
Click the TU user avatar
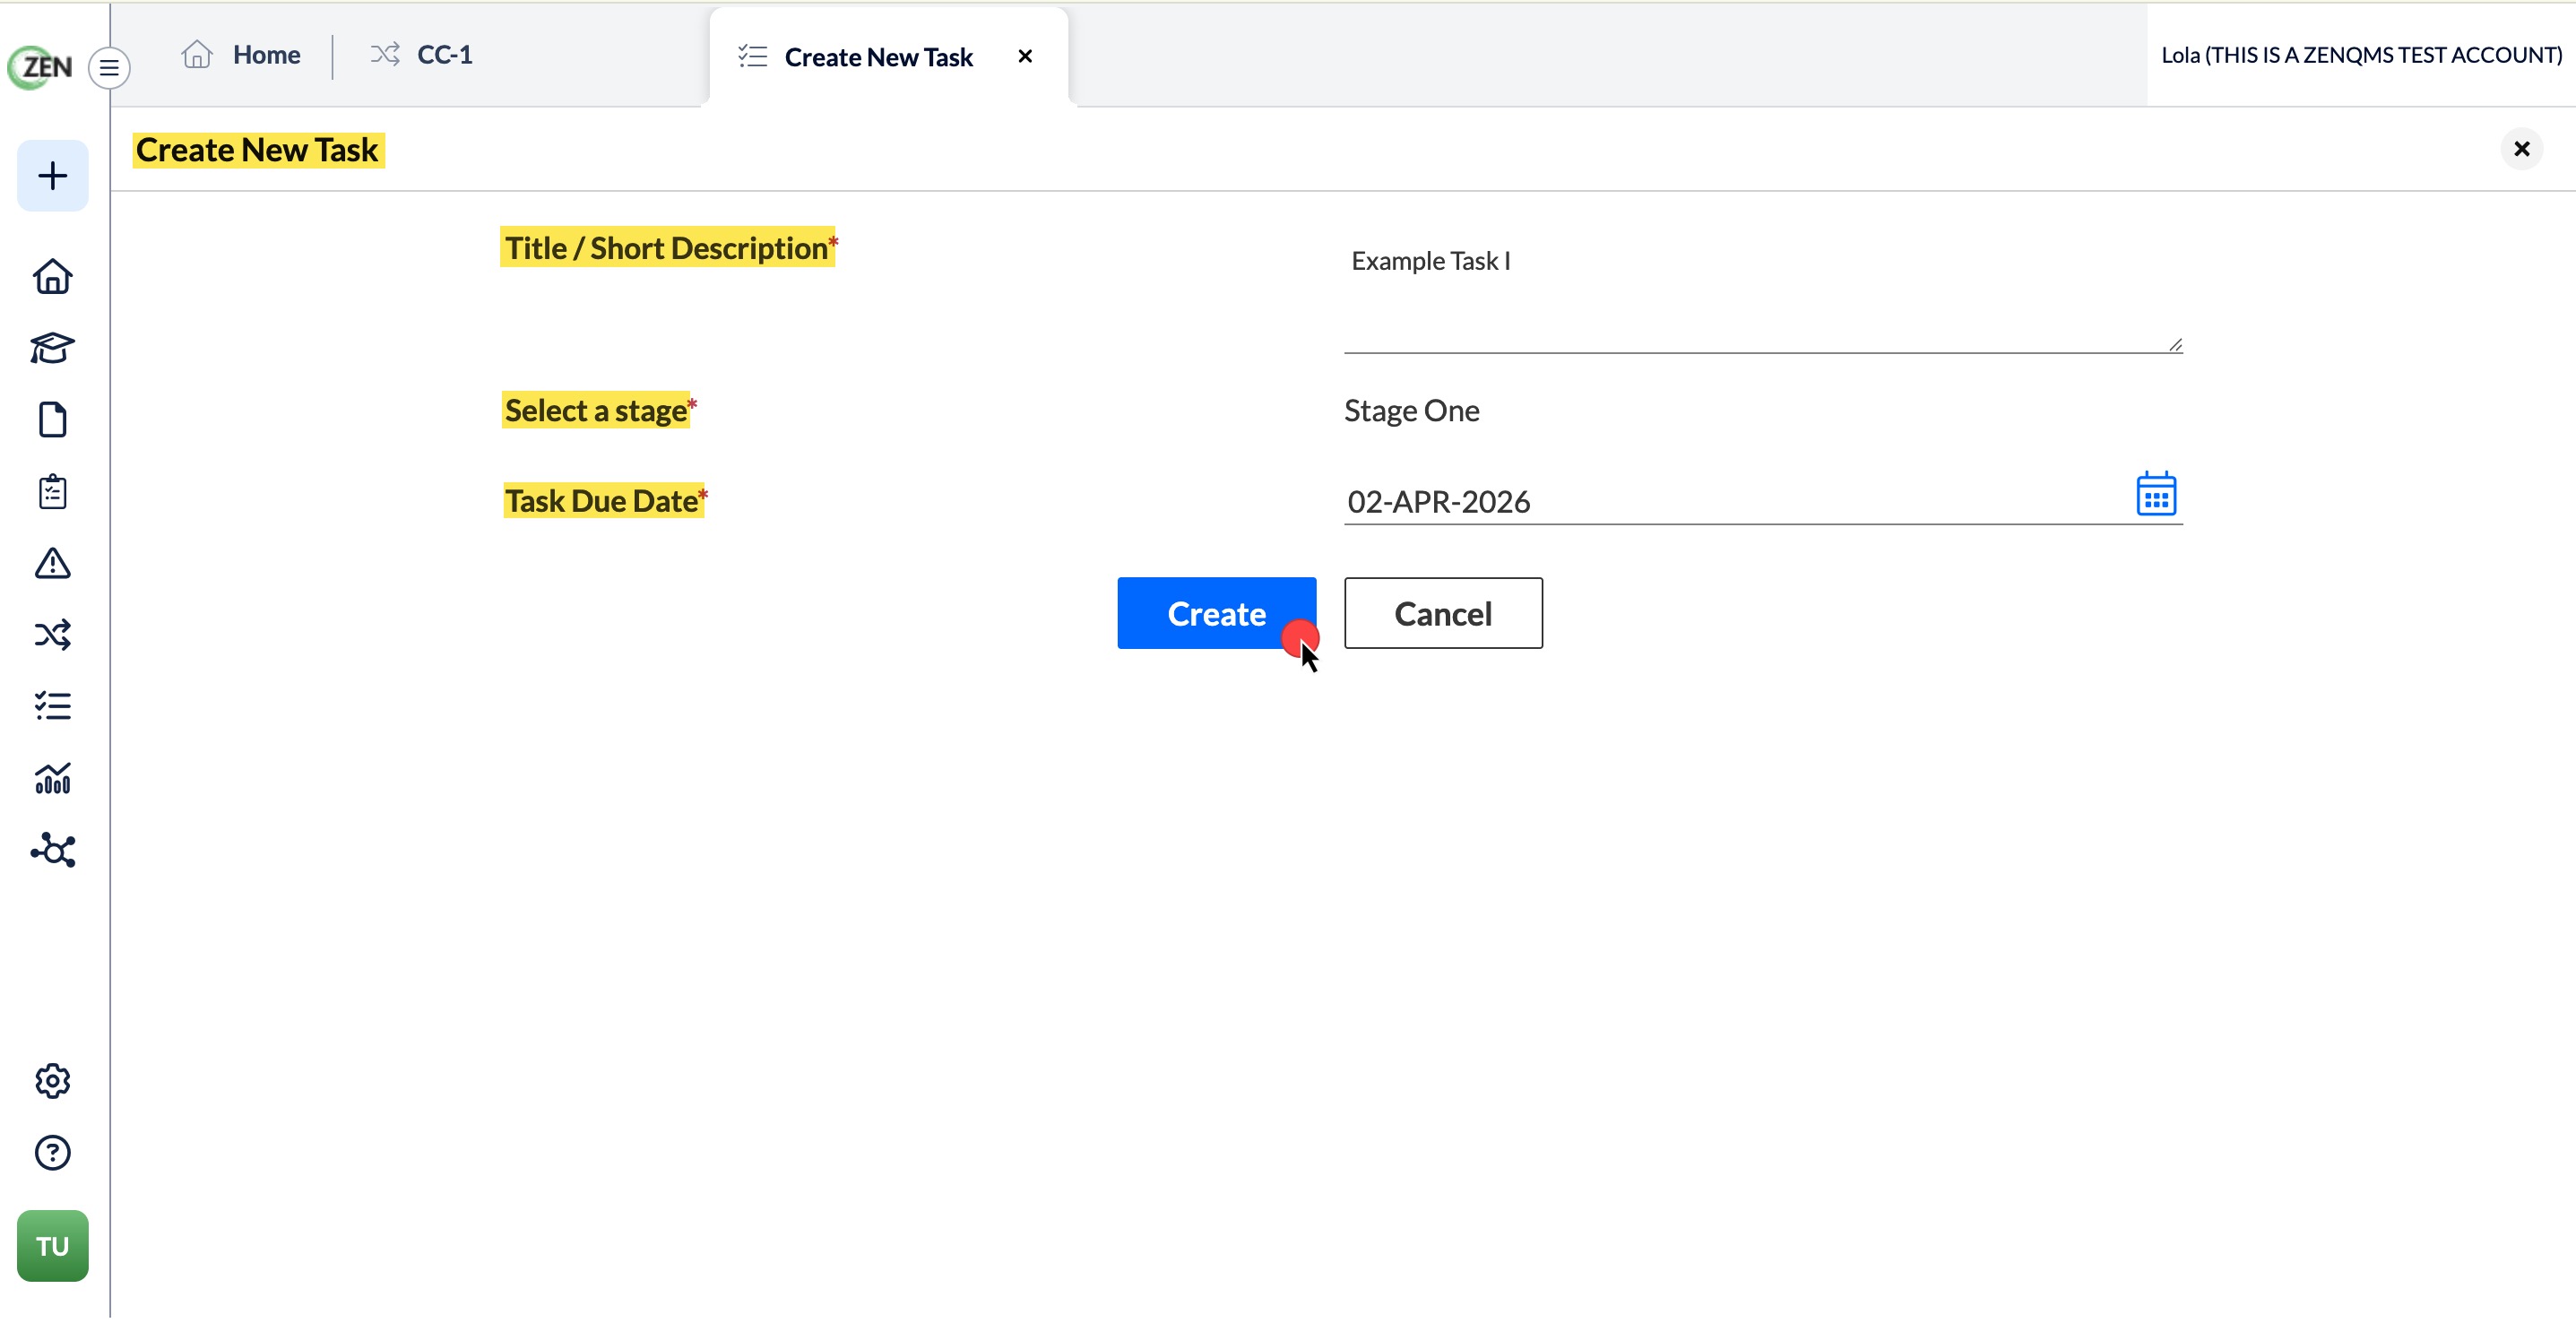52,1247
